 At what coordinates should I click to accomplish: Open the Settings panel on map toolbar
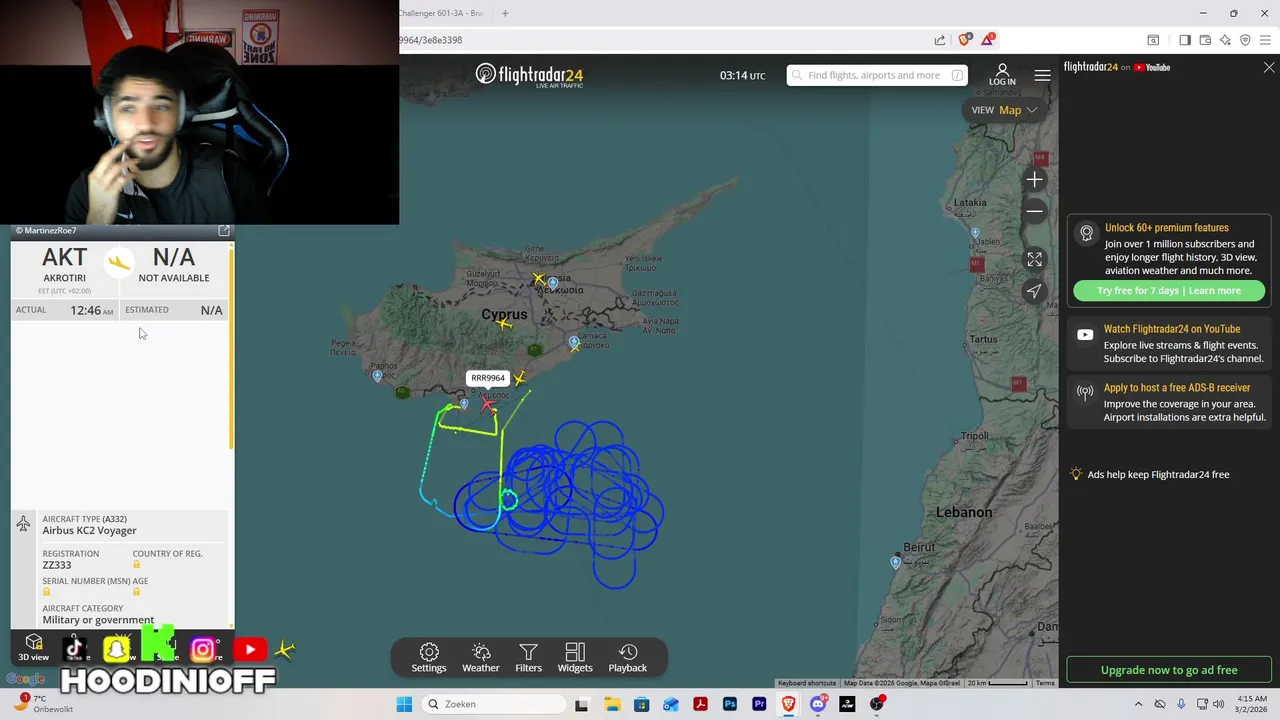429,658
